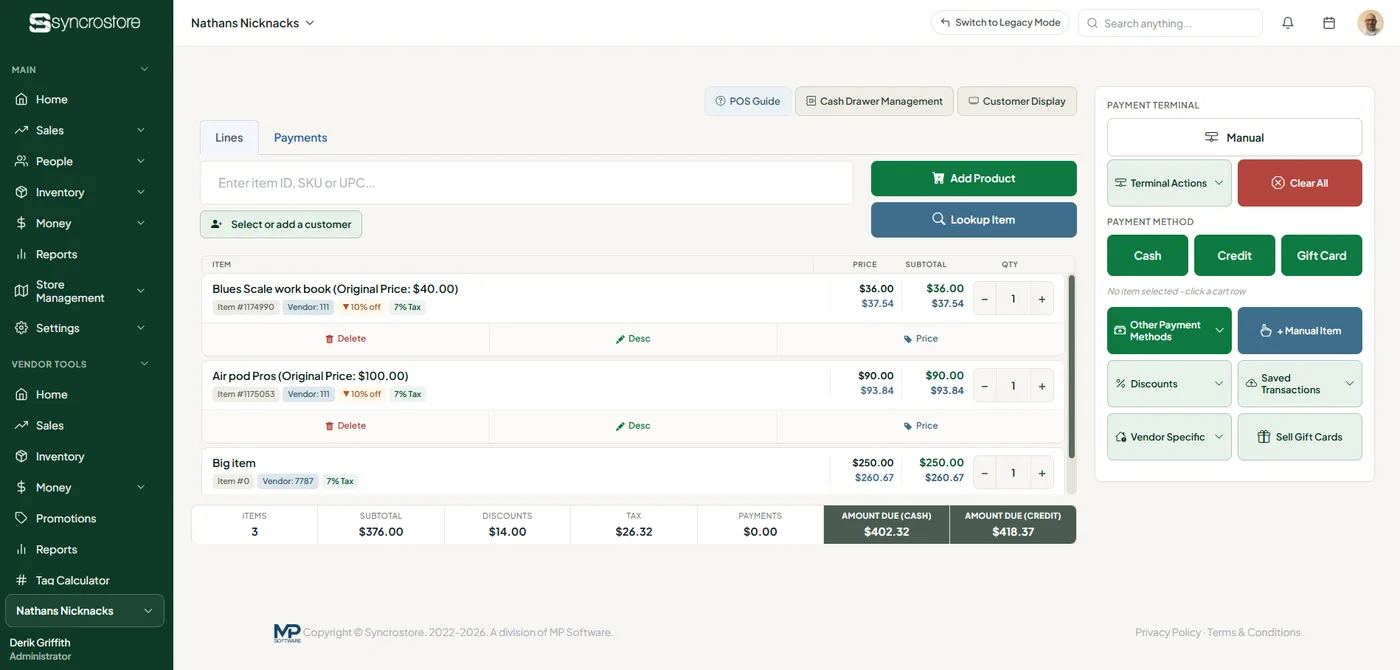Decrease quantity of Blues Scale work book

coord(985,299)
